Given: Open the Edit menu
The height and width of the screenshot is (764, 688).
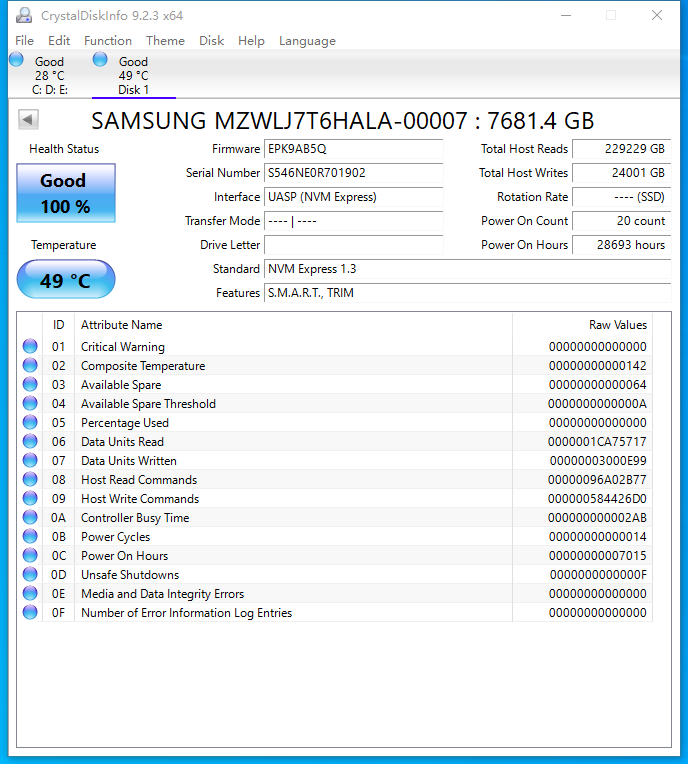Looking at the screenshot, I should 59,40.
